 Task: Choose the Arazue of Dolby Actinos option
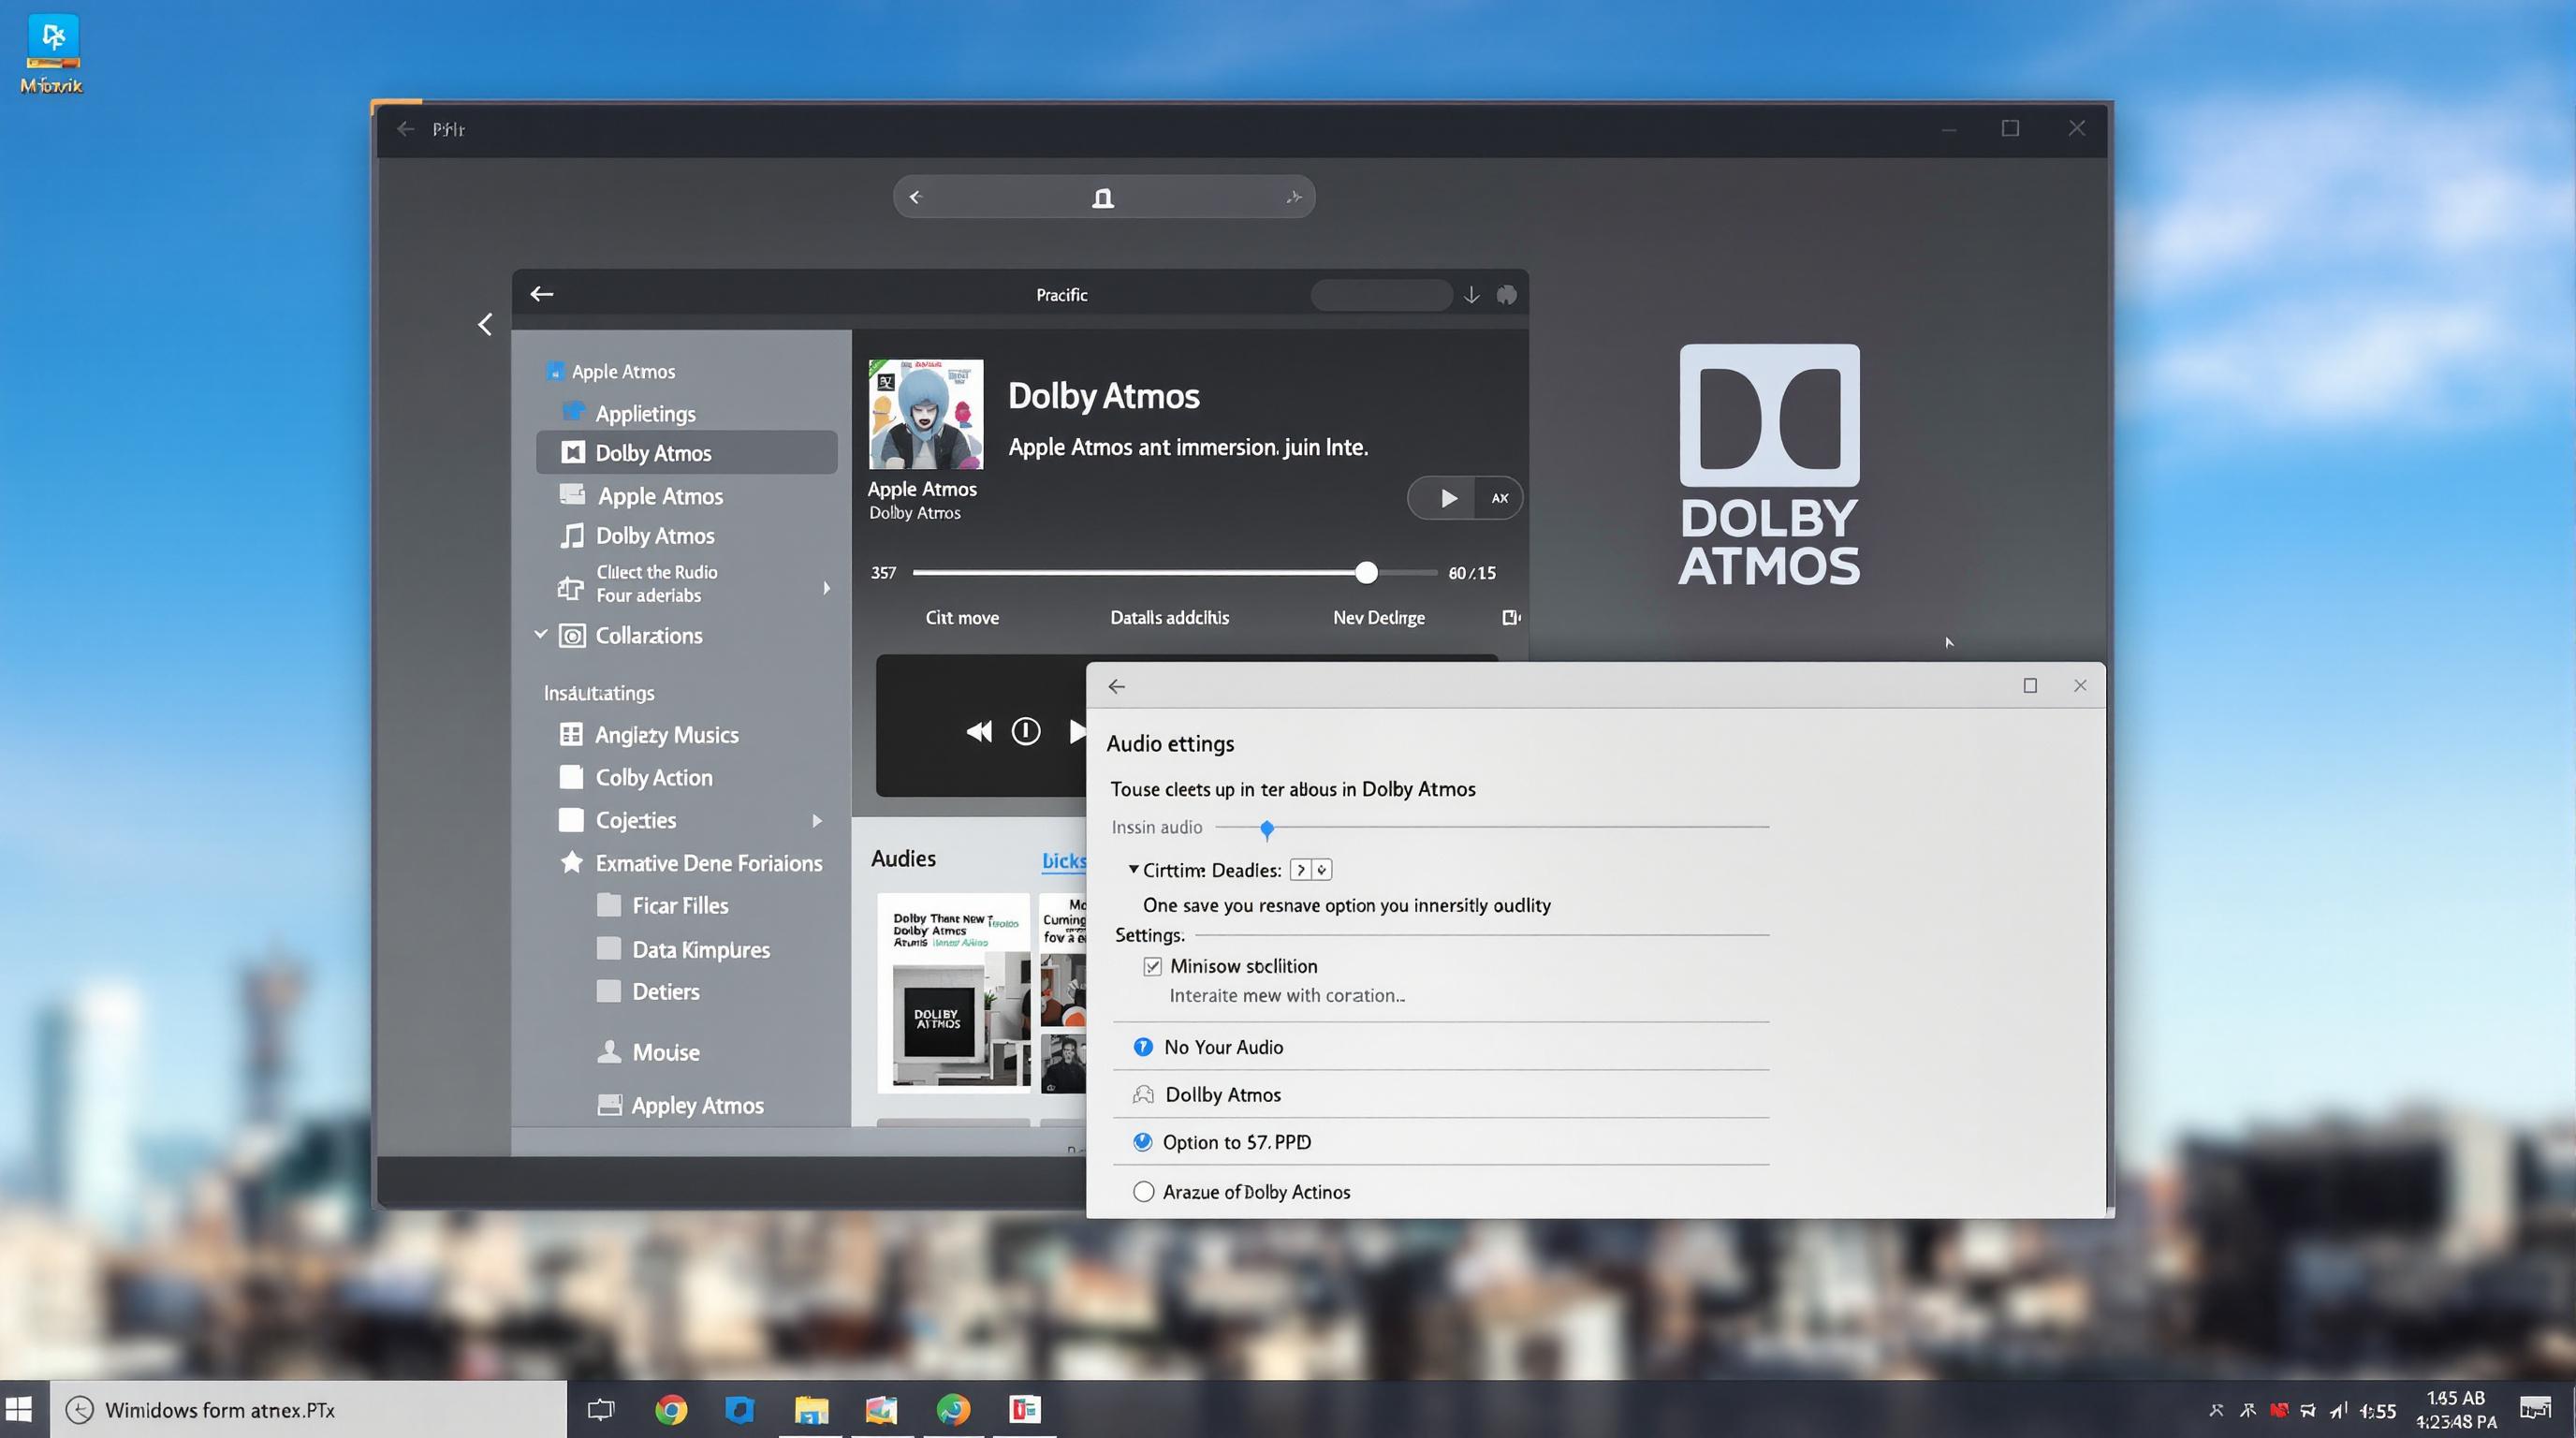point(1143,1191)
